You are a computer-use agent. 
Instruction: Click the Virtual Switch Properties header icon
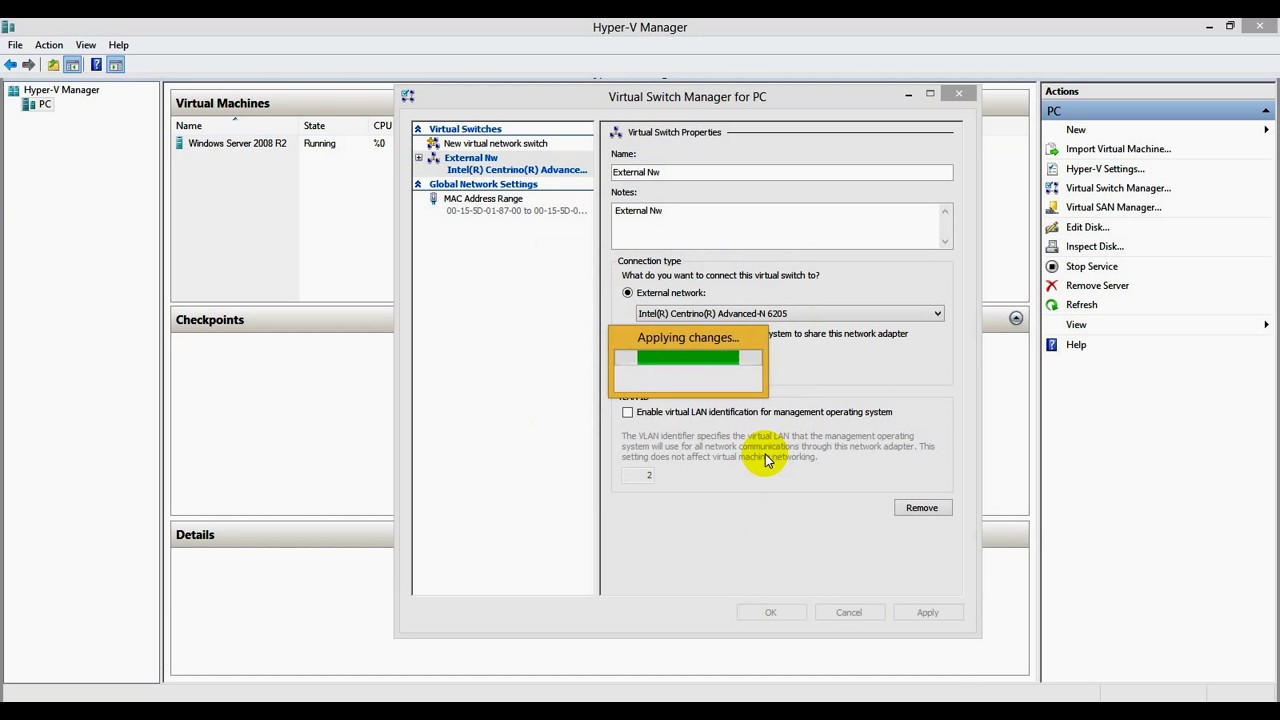[x=616, y=132]
